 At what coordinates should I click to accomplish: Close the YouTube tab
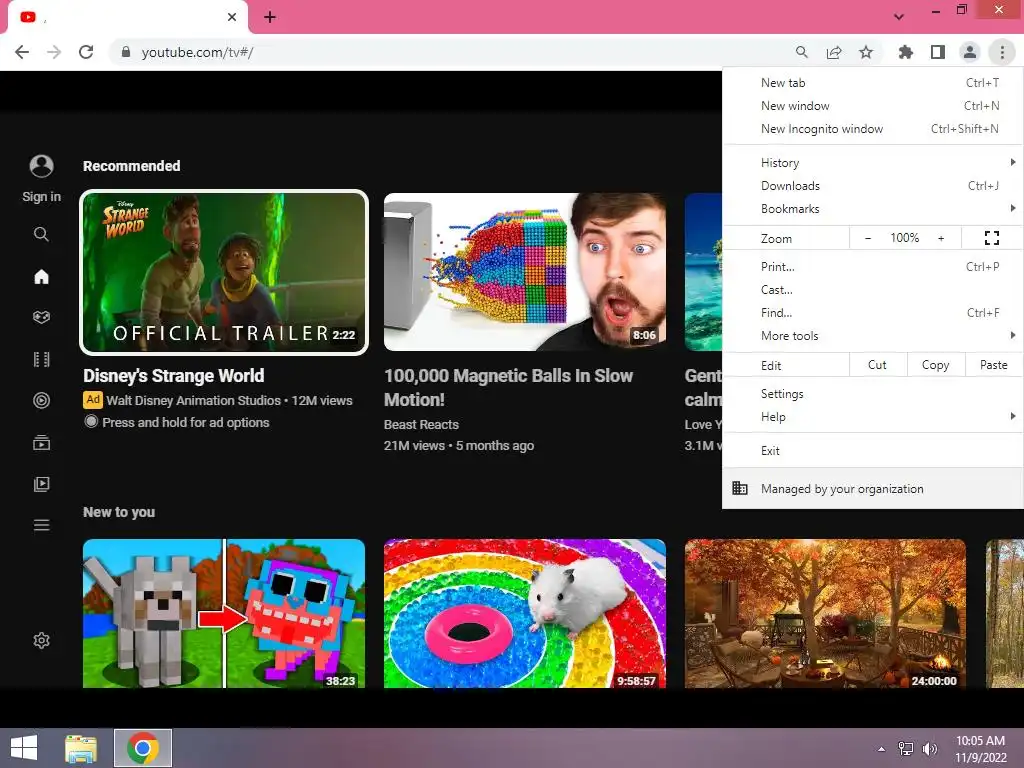232,17
